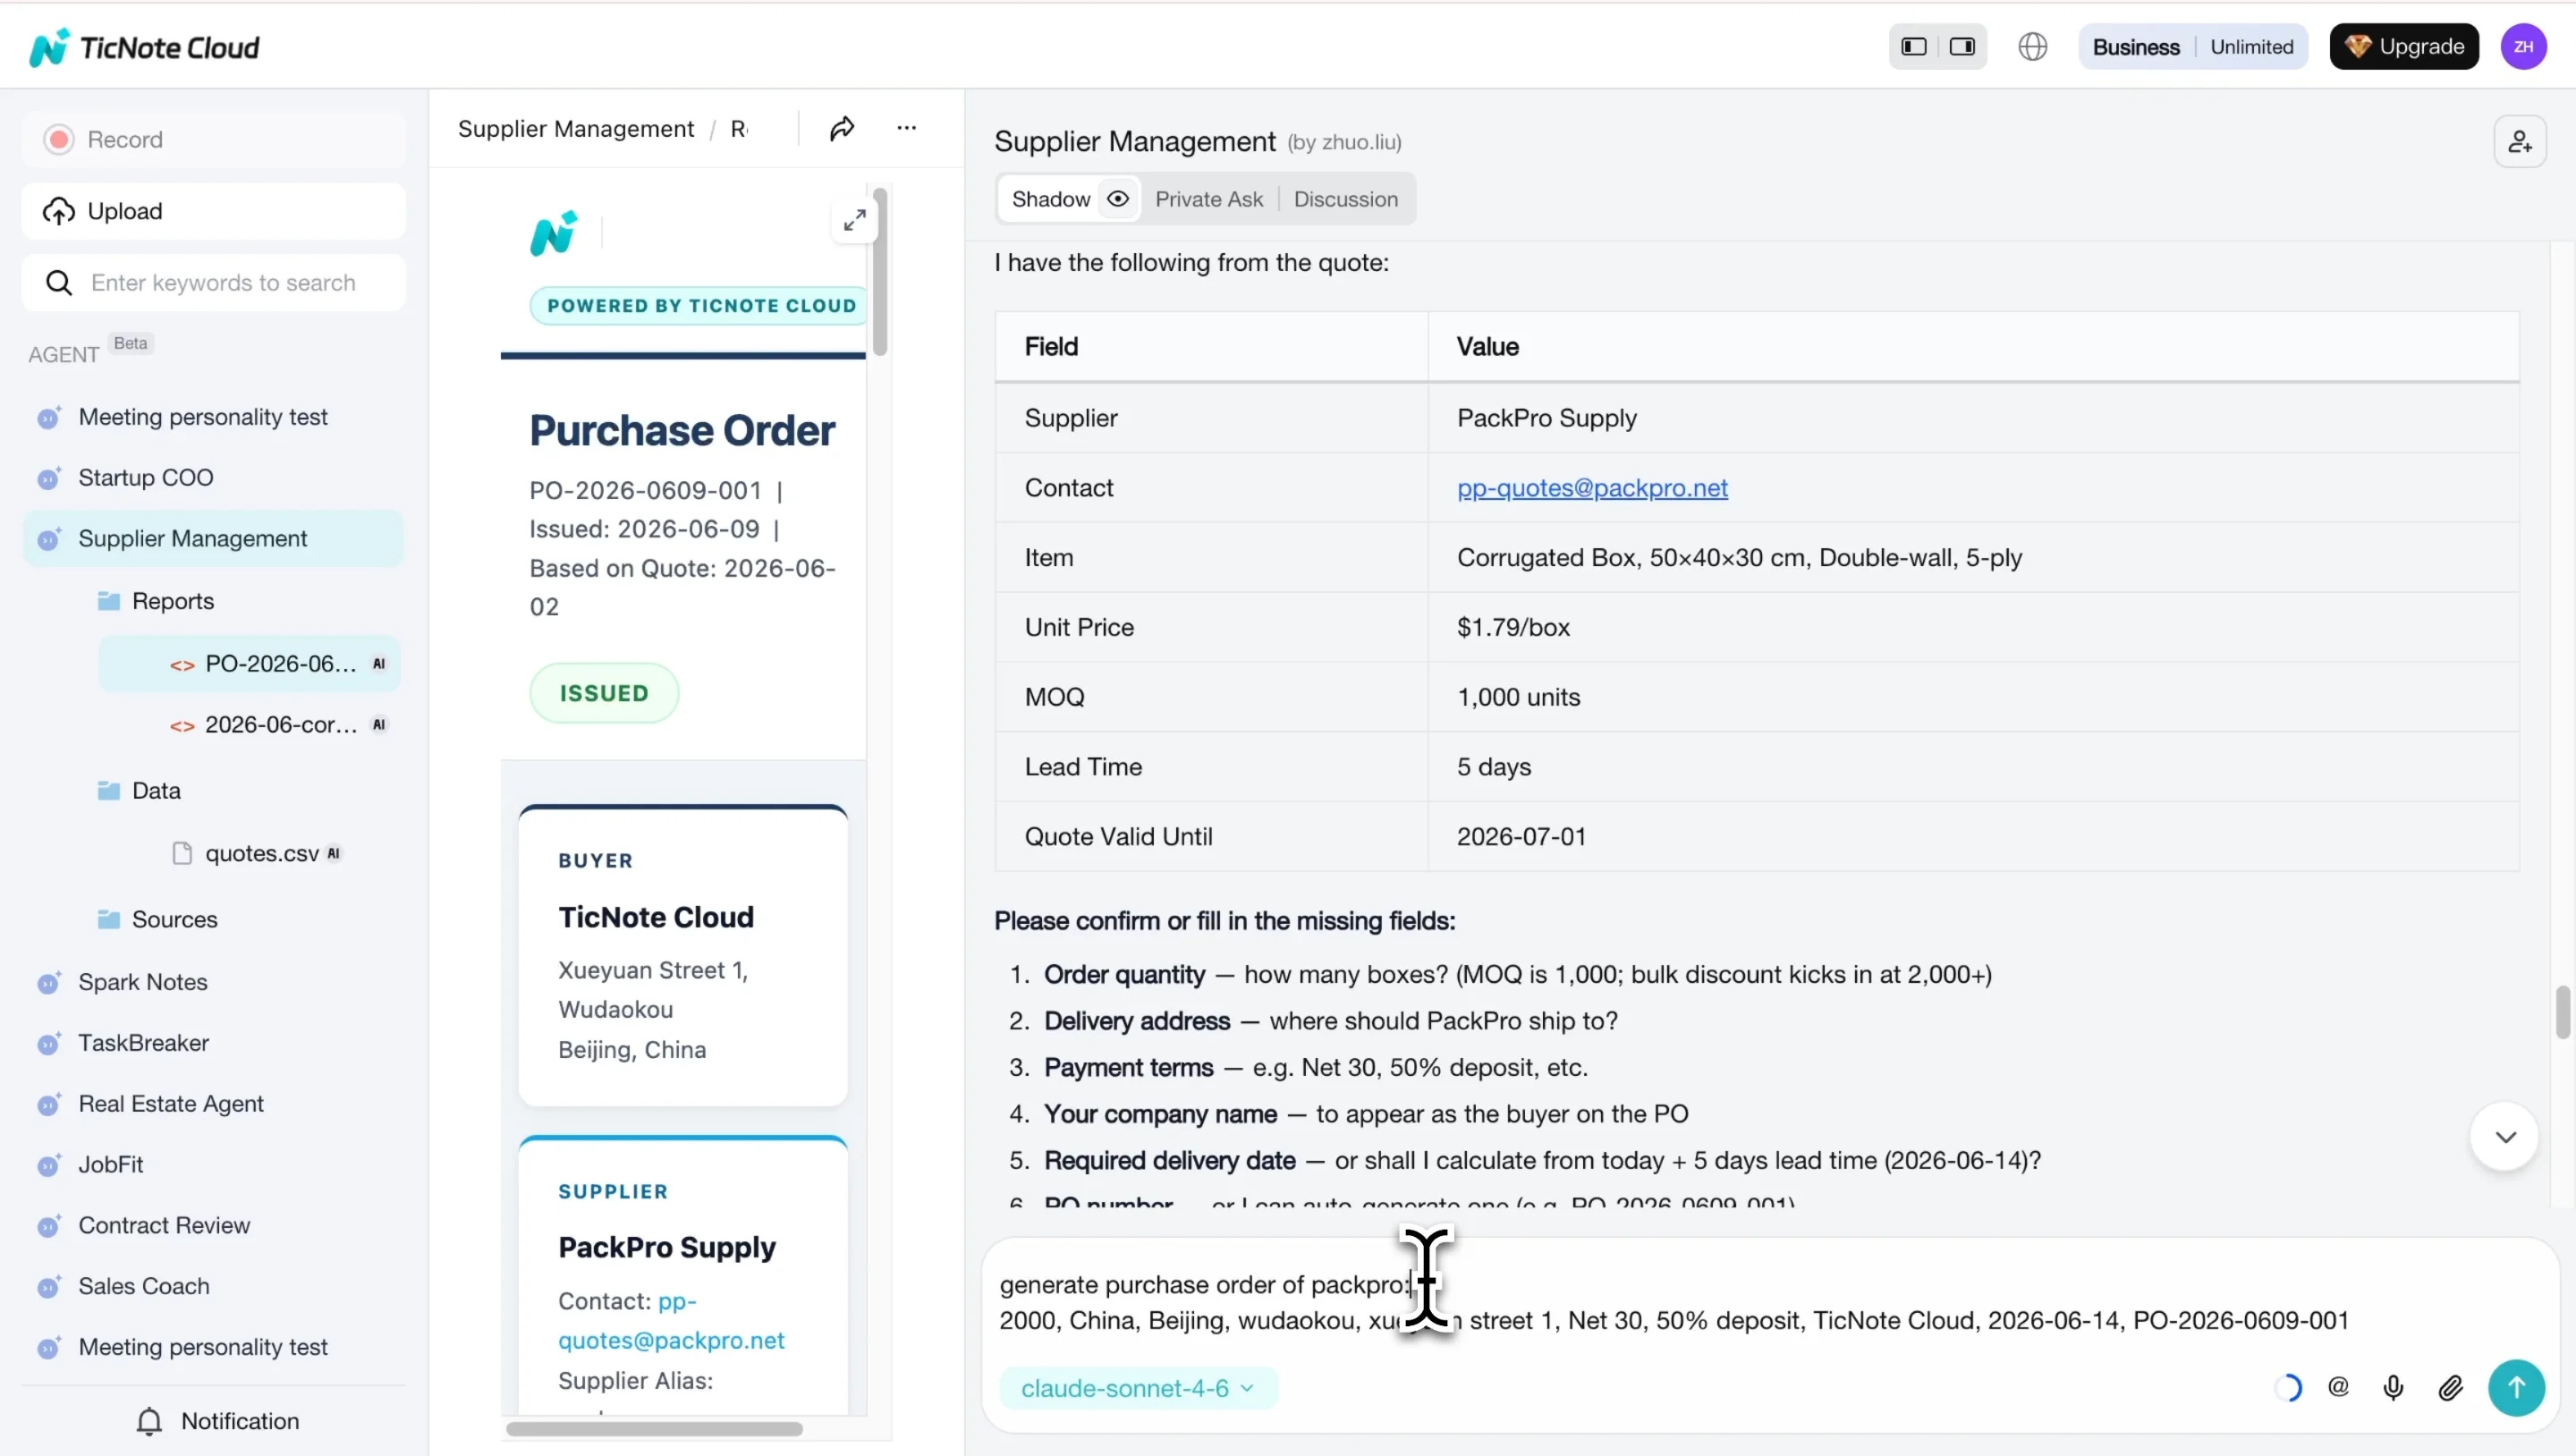Open the 2026-06-cor... report file
This screenshot has height=1456, width=2576.
coord(250,725)
